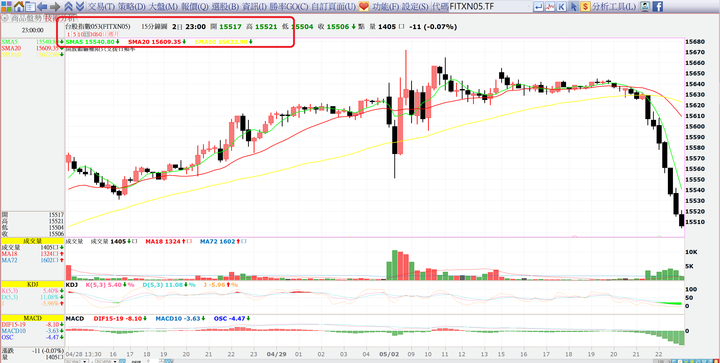Click the MA72 row in left volume panel
The height and width of the screenshot is (363, 720).
32,260
